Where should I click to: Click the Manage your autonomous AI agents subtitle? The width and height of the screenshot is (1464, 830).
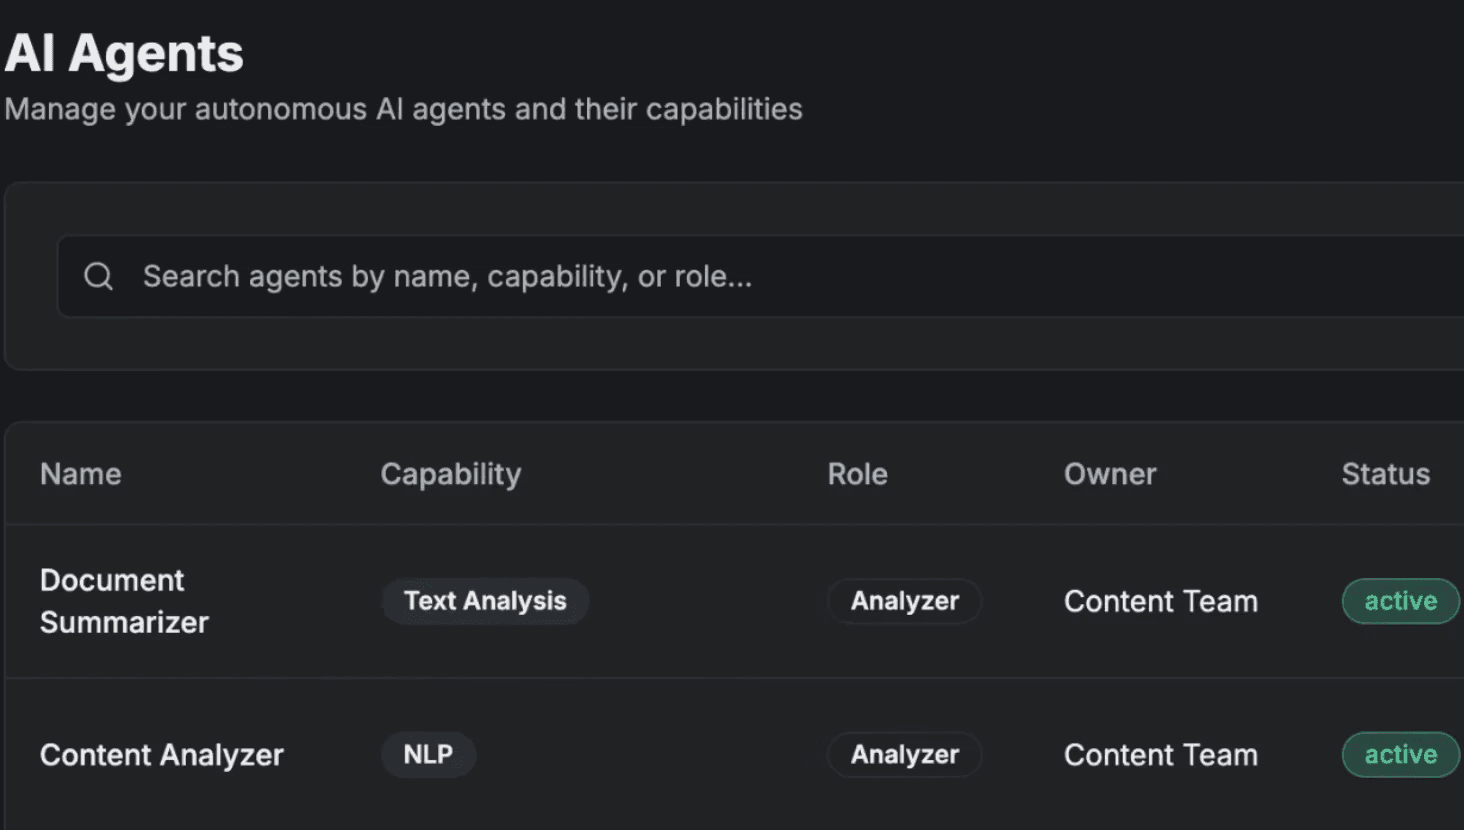403,109
